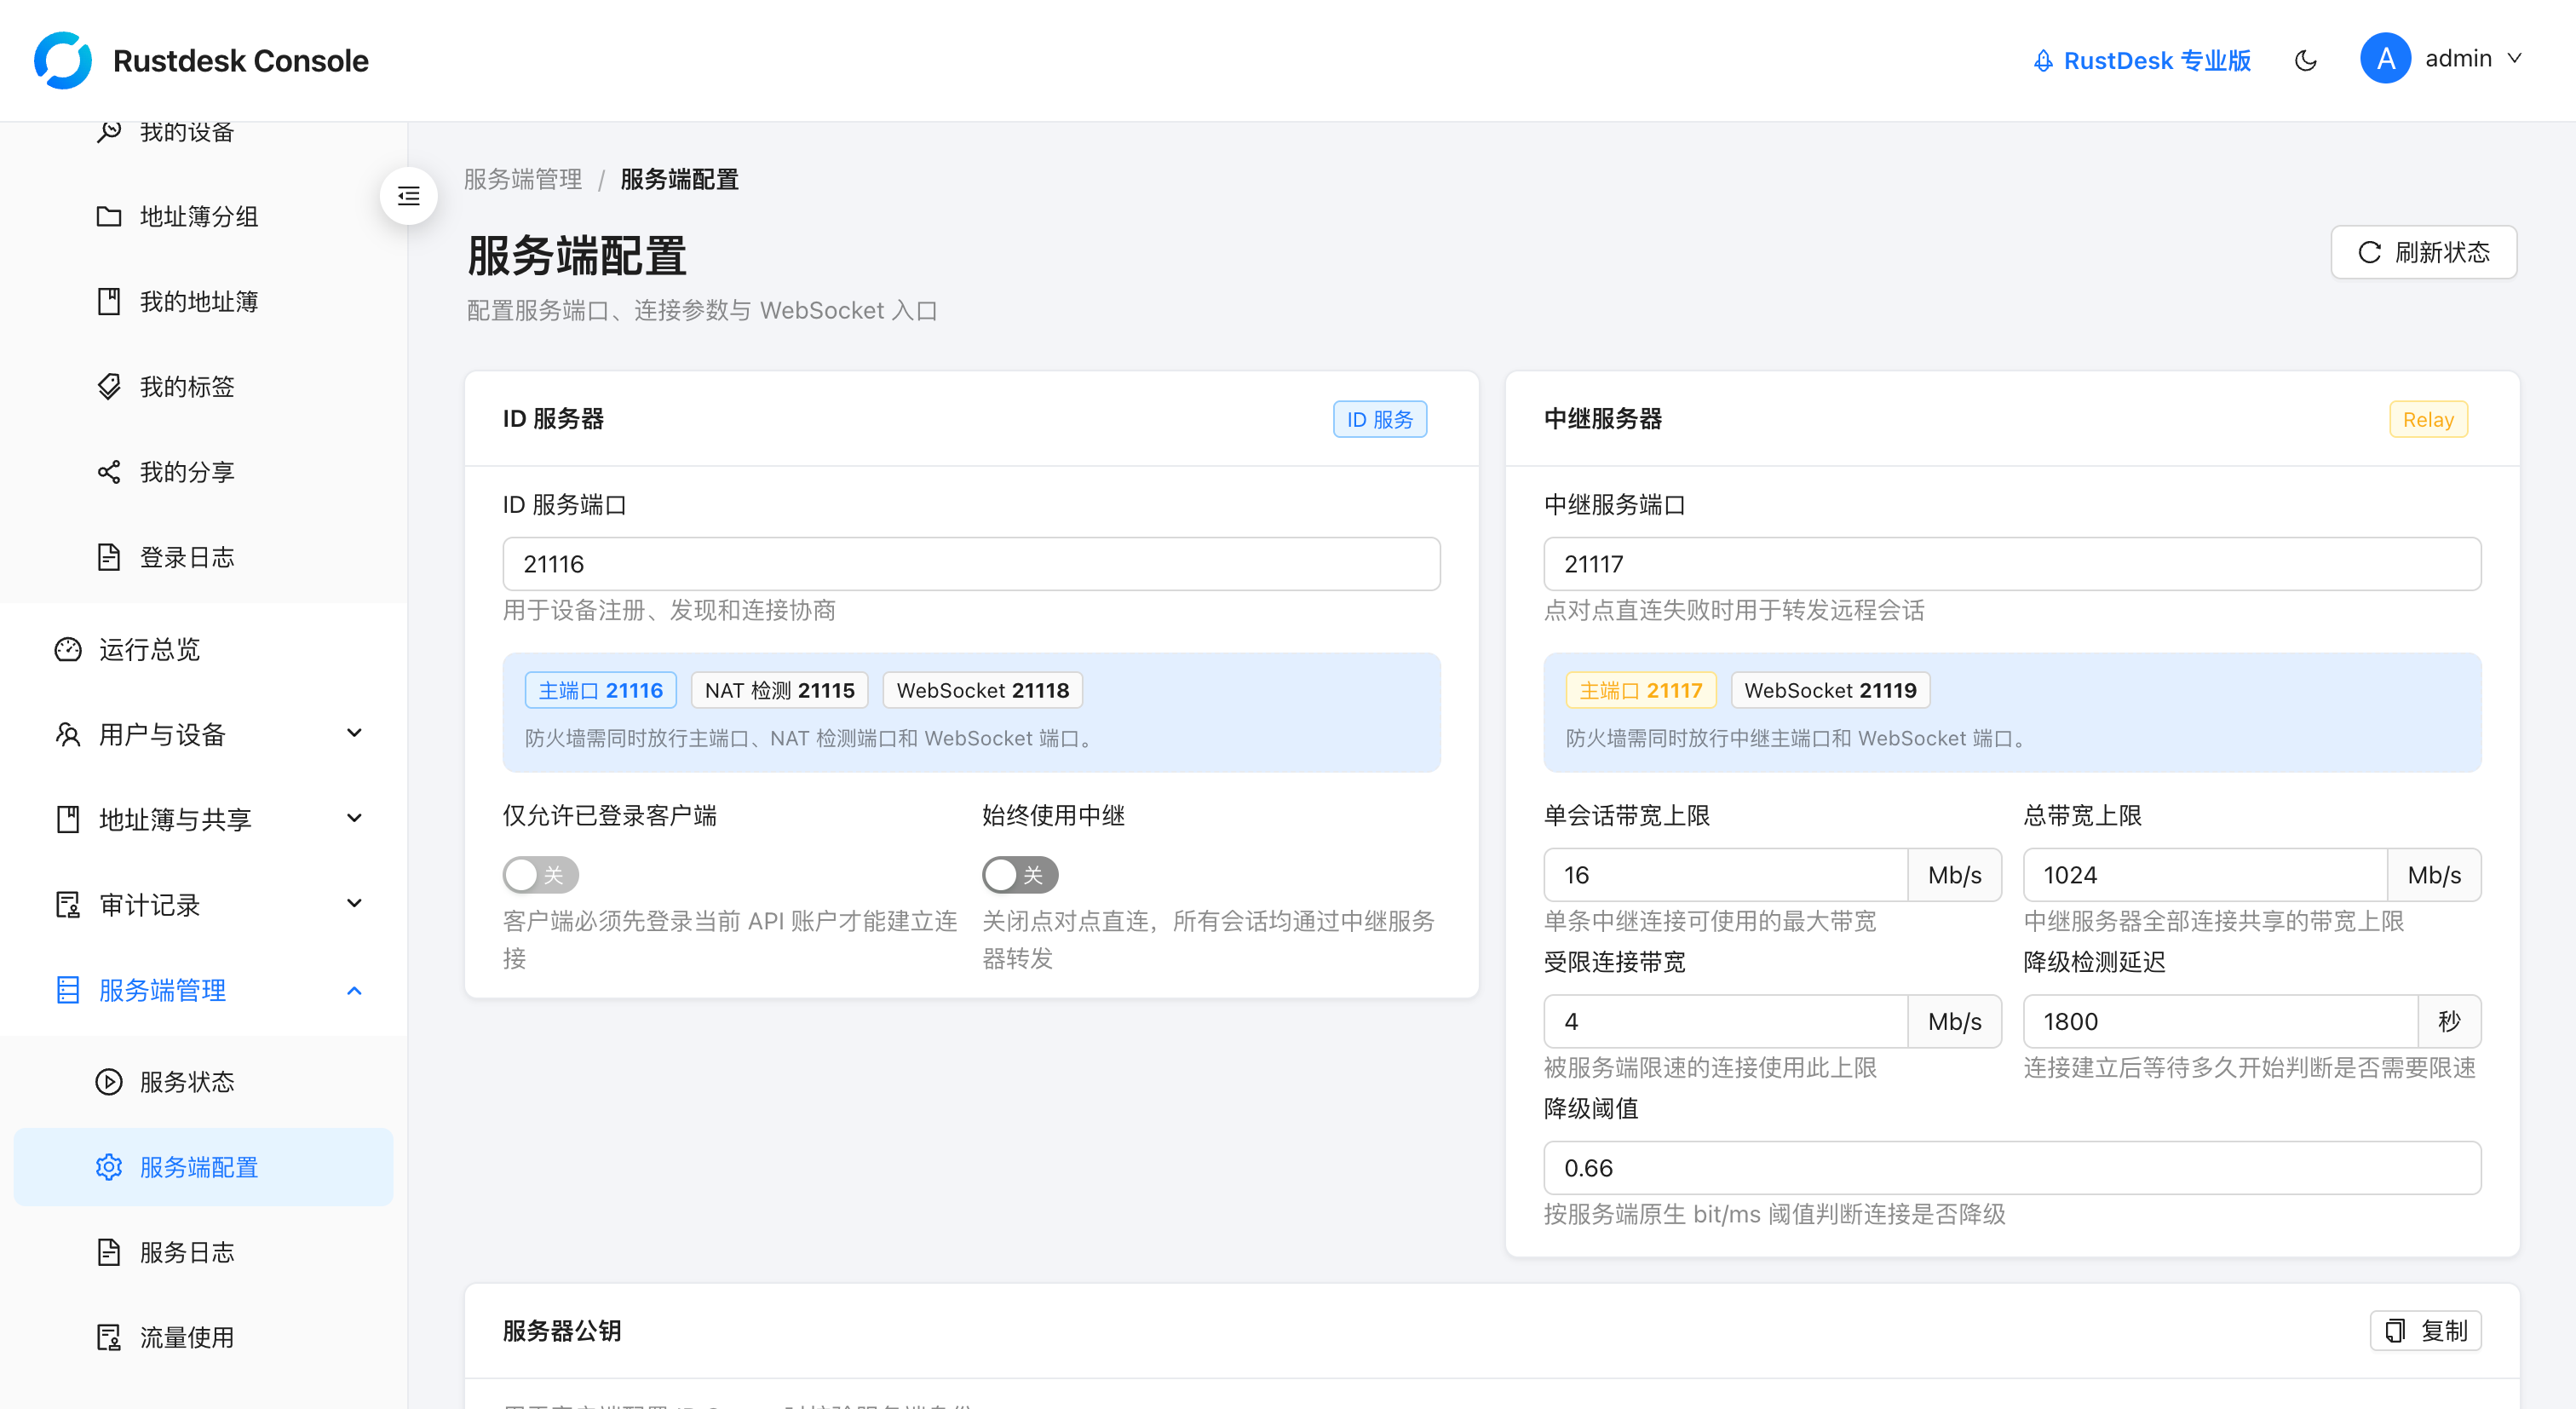Open 服务日志 menu item
The width and height of the screenshot is (2576, 1409).
coord(204,1252)
